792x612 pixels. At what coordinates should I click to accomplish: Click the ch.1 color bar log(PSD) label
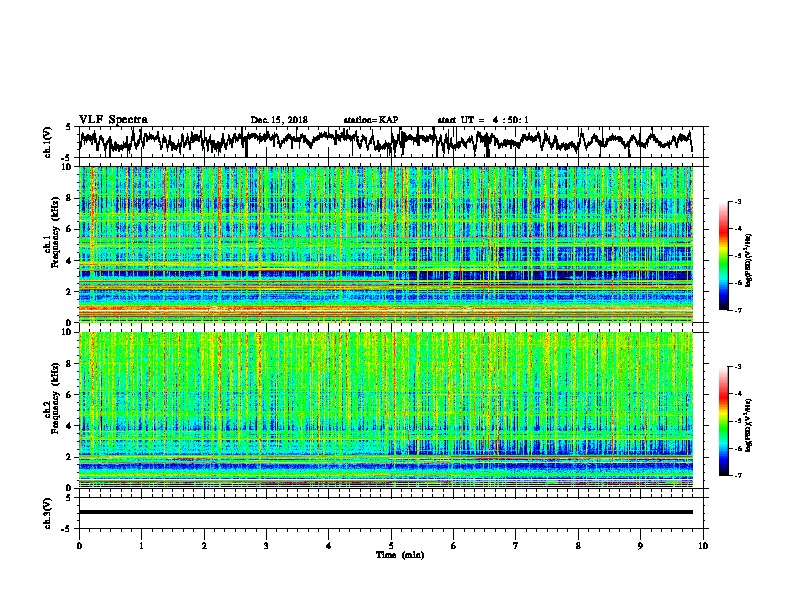pos(749,261)
